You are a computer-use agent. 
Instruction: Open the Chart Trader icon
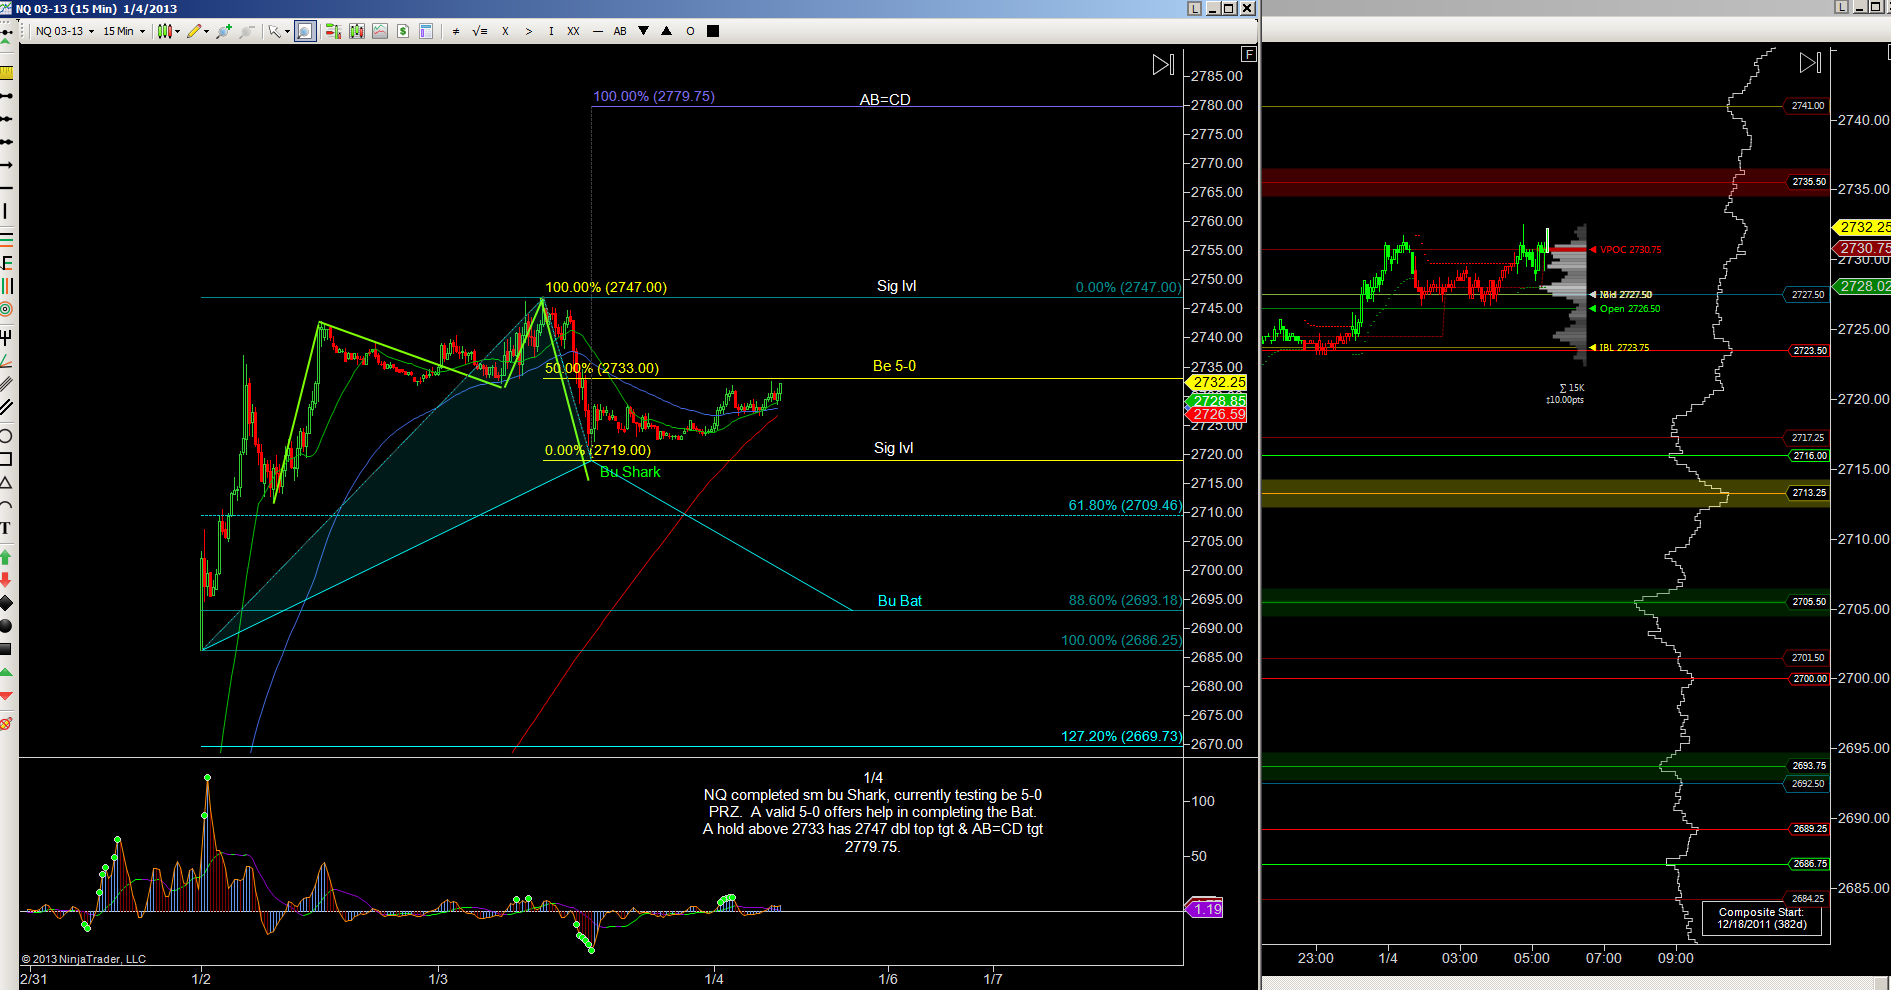coord(333,31)
